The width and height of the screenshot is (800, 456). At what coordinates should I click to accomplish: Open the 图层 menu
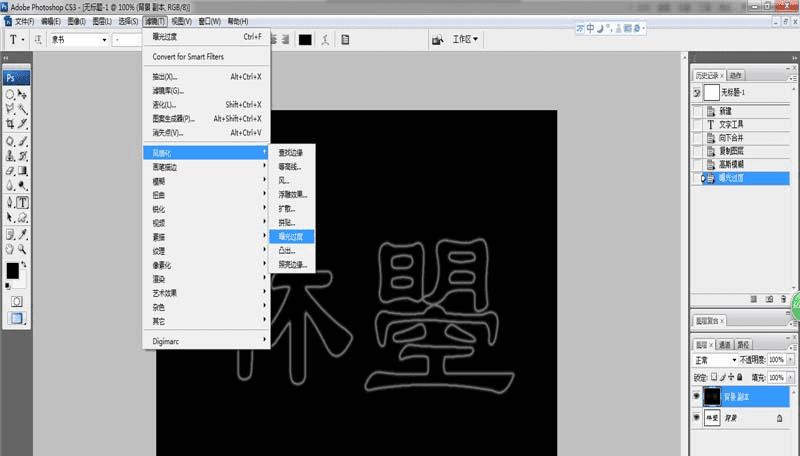(102, 21)
